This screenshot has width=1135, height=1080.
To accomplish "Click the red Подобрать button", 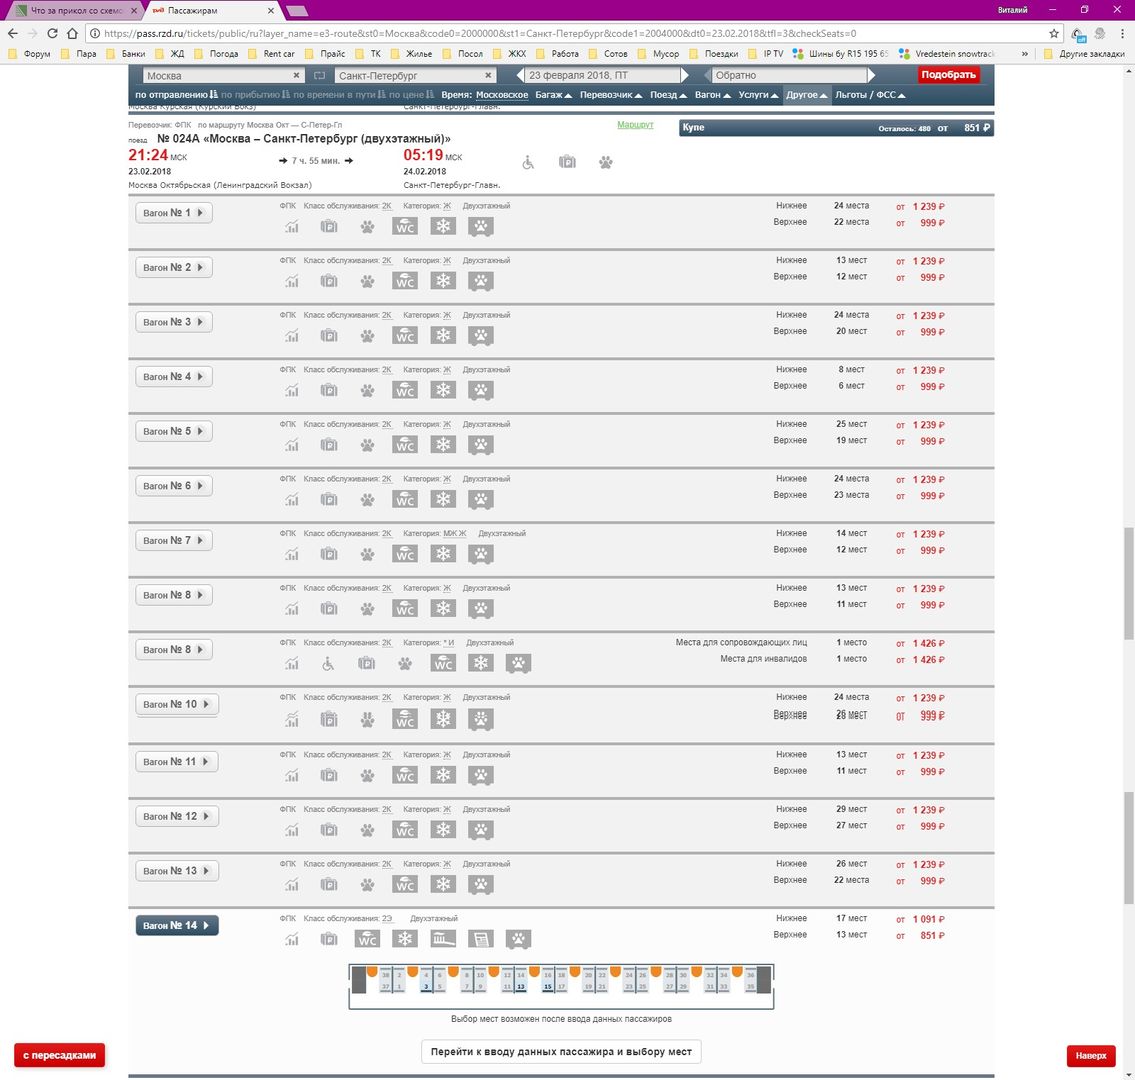I will click(x=948, y=75).
